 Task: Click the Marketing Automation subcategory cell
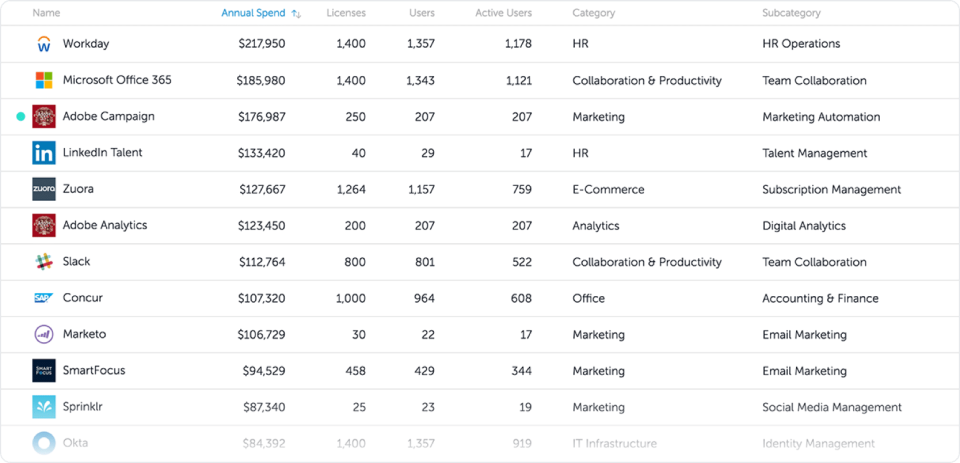[821, 116]
